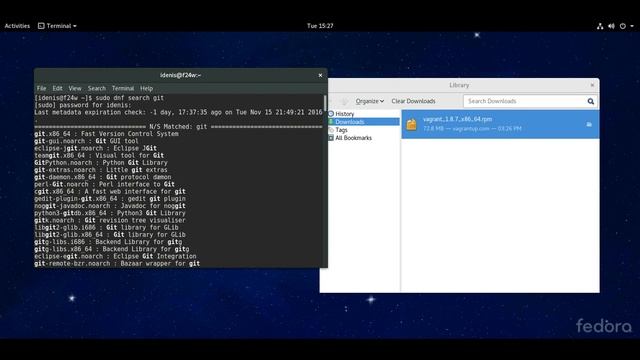
Task: Select Downloads in Library sidebar
Action: click(349, 122)
